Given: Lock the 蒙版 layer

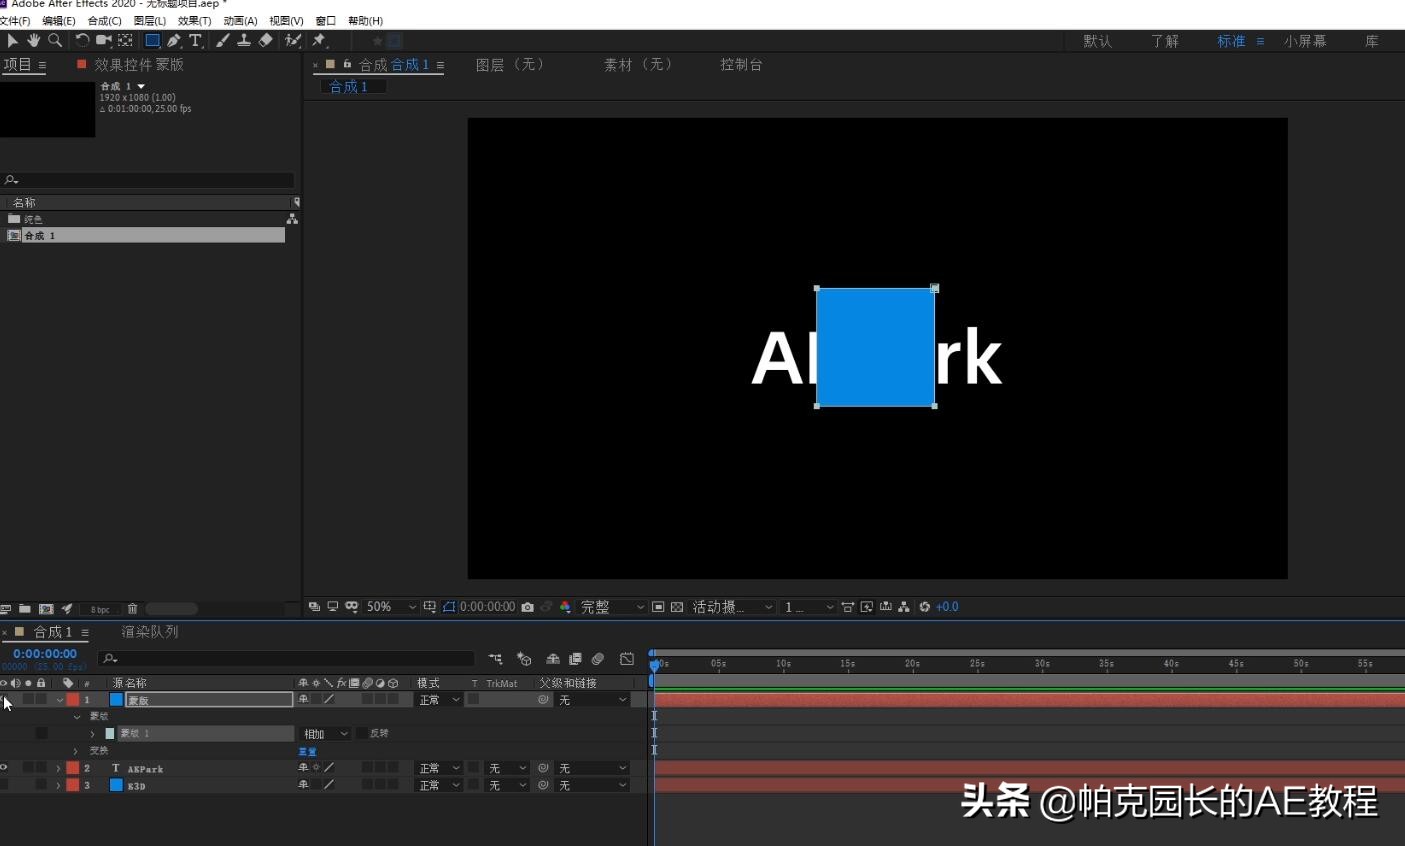Looking at the screenshot, I should pyautogui.click(x=41, y=699).
